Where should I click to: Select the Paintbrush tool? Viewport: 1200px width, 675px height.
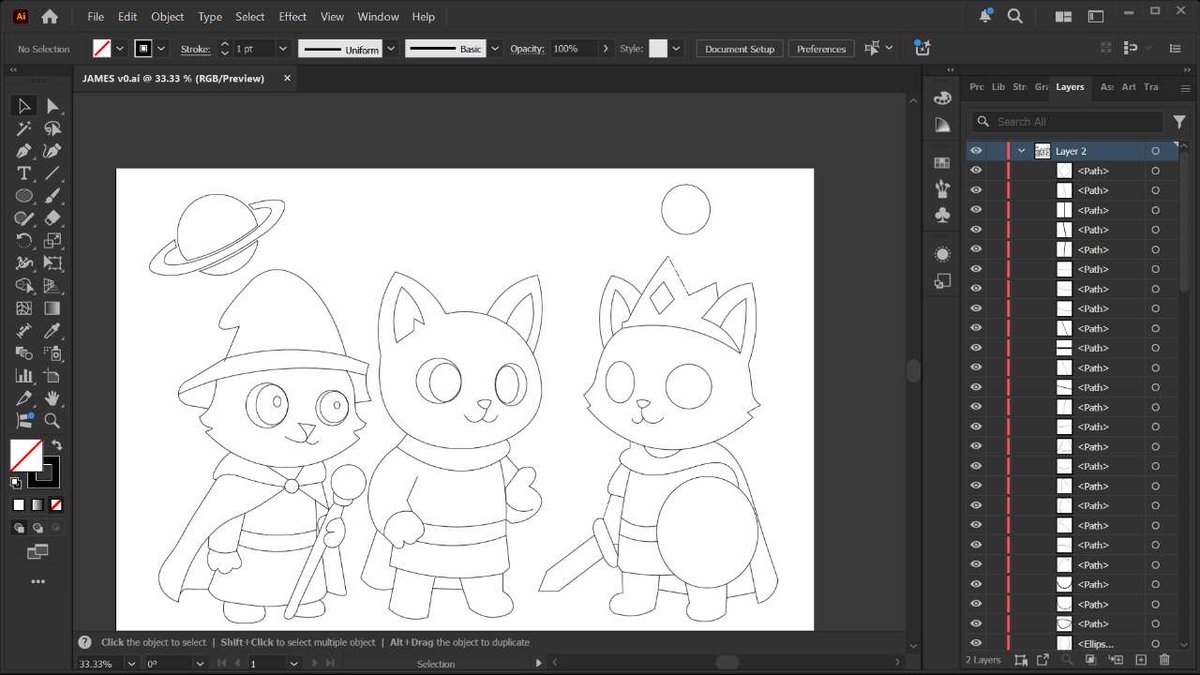(x=53, y=196)
